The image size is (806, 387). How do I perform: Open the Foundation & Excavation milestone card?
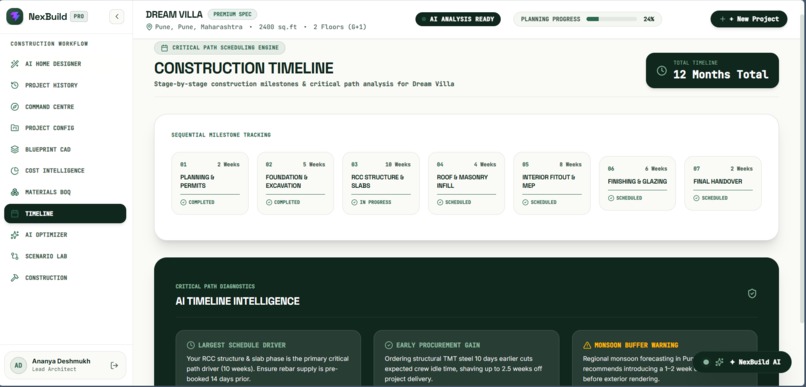tap(296, 183)
